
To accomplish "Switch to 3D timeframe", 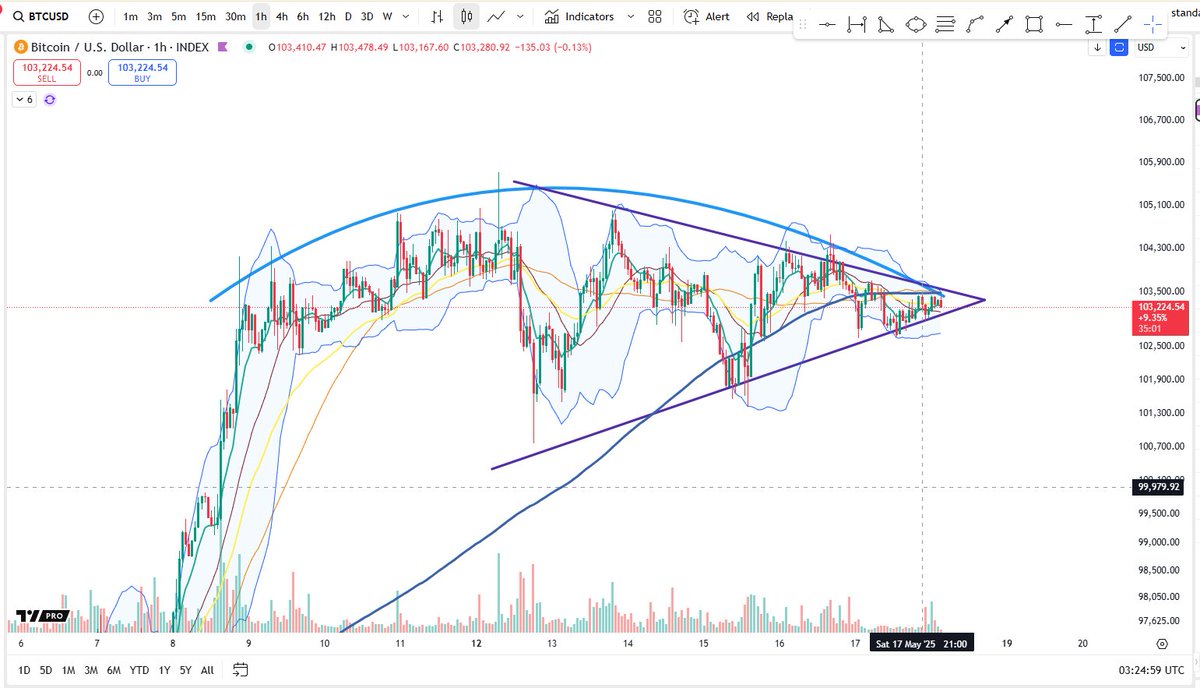I will (367, 17).
